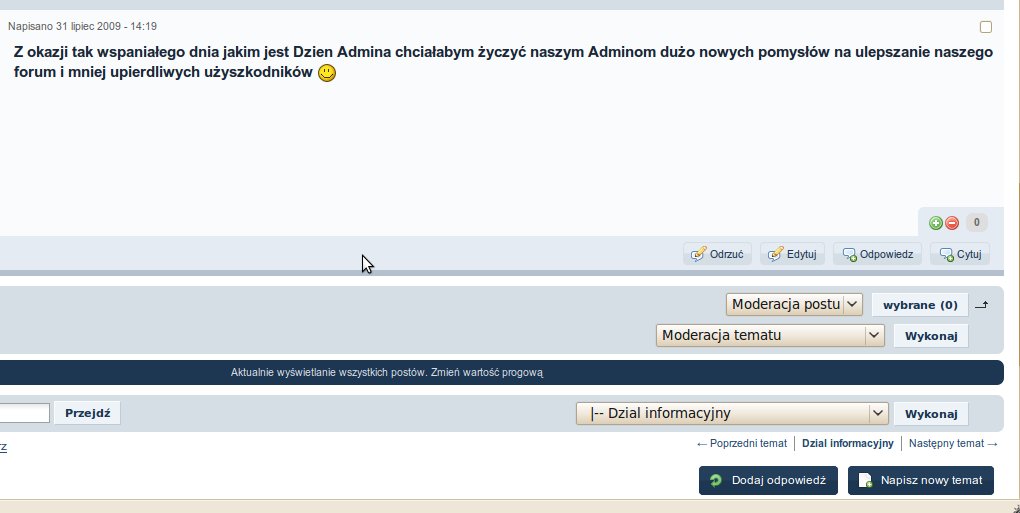Go to Następny temat

coord(953,443)
